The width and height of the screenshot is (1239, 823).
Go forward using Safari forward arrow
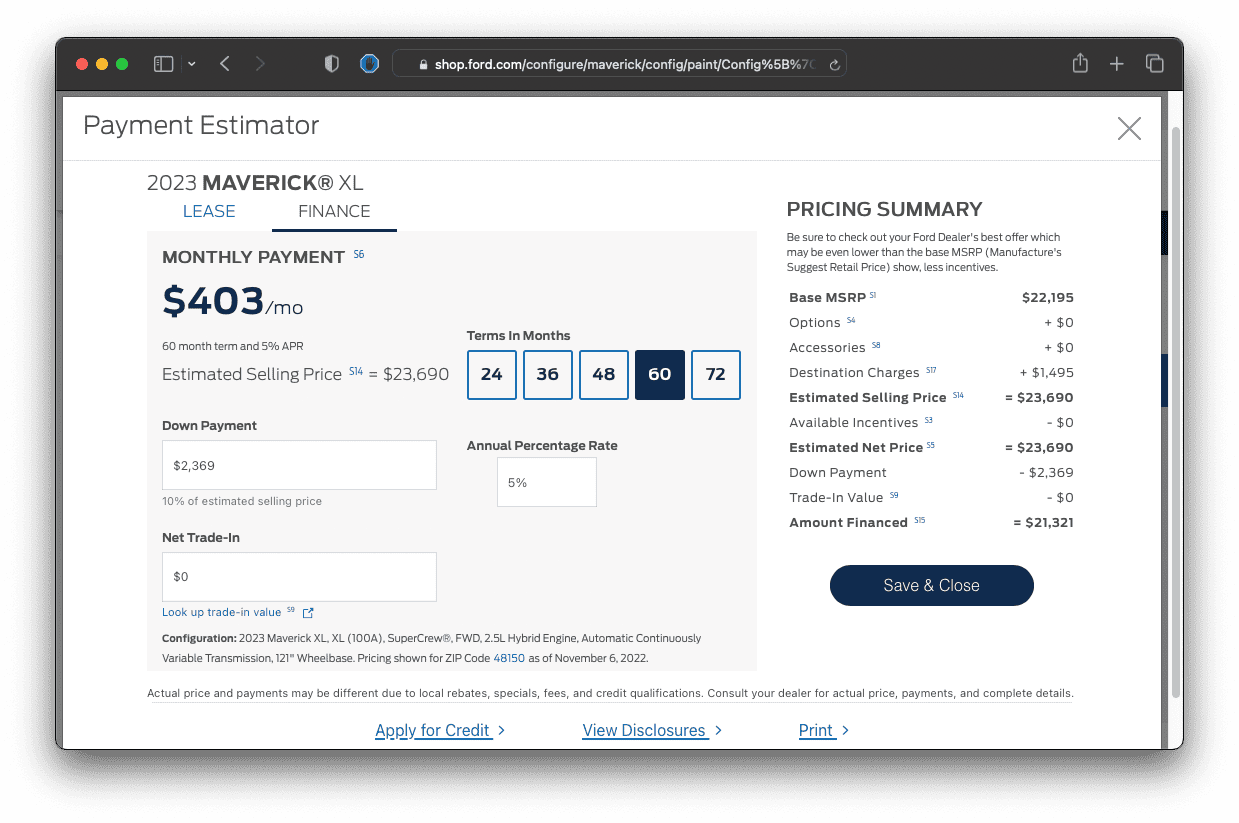click(x=260, y=64)
